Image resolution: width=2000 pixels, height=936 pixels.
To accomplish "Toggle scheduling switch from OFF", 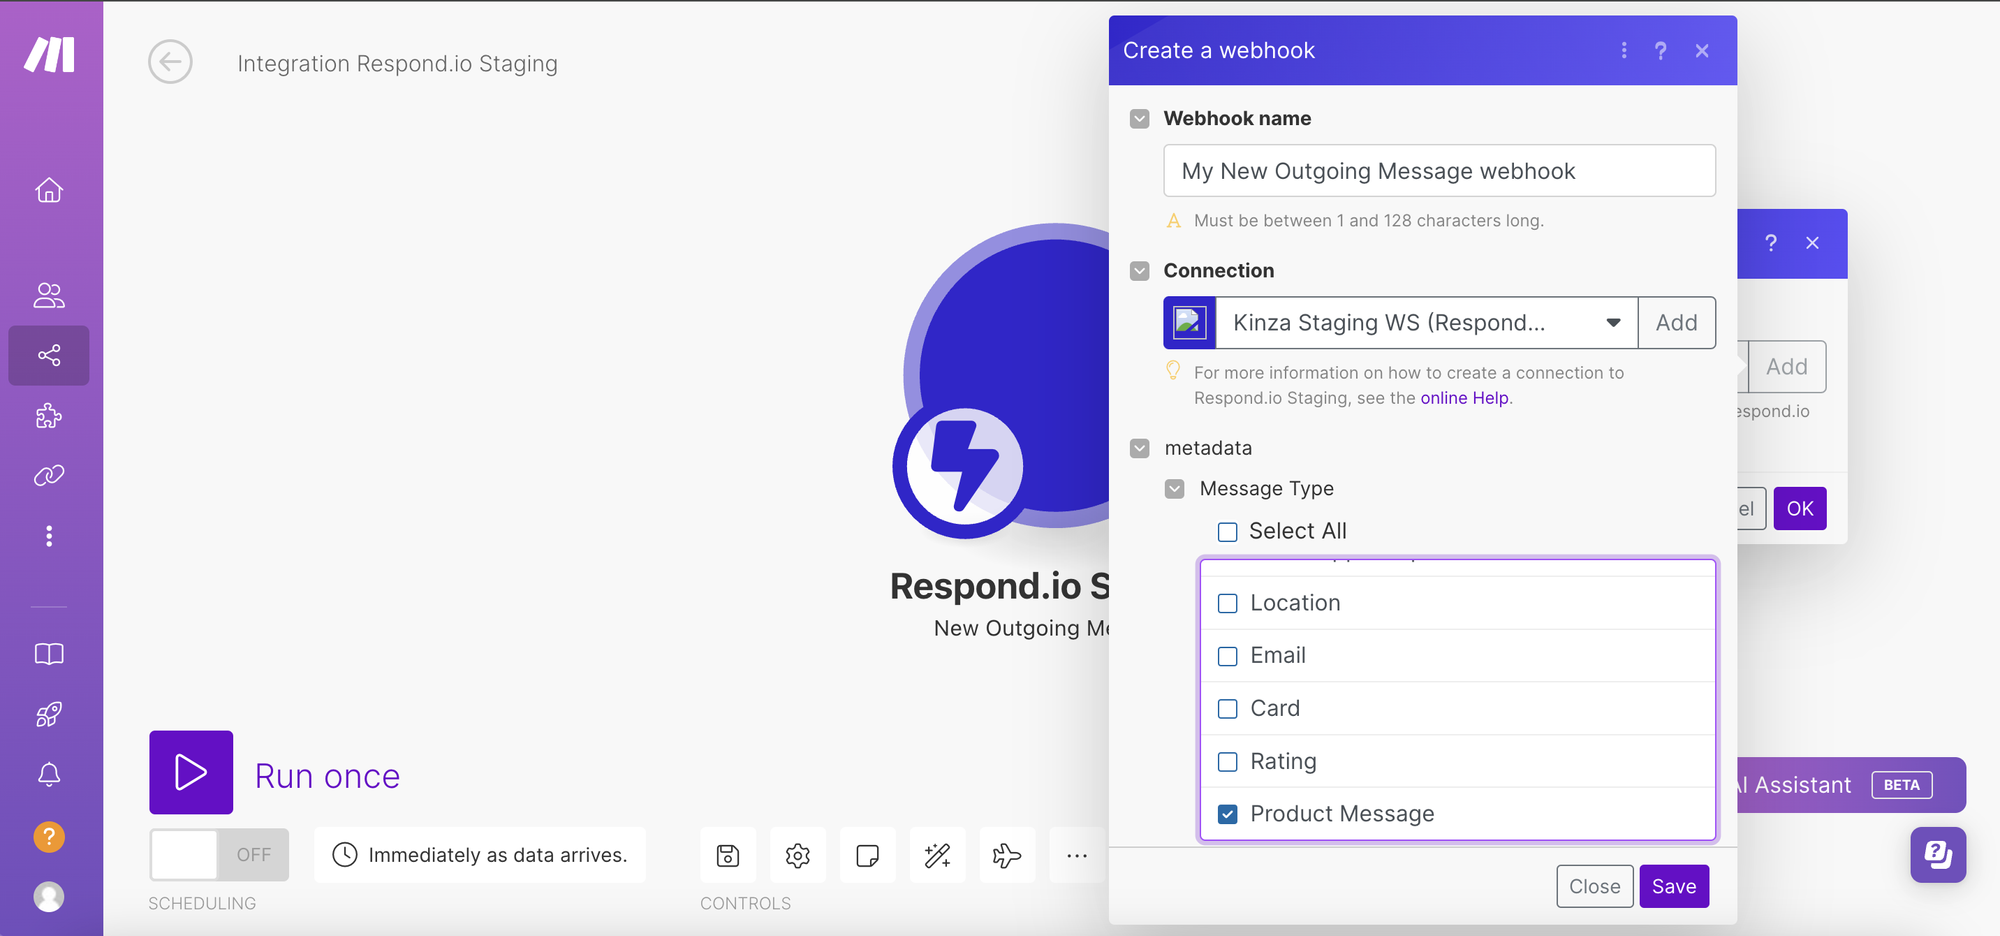I will (x=219, y=855).
